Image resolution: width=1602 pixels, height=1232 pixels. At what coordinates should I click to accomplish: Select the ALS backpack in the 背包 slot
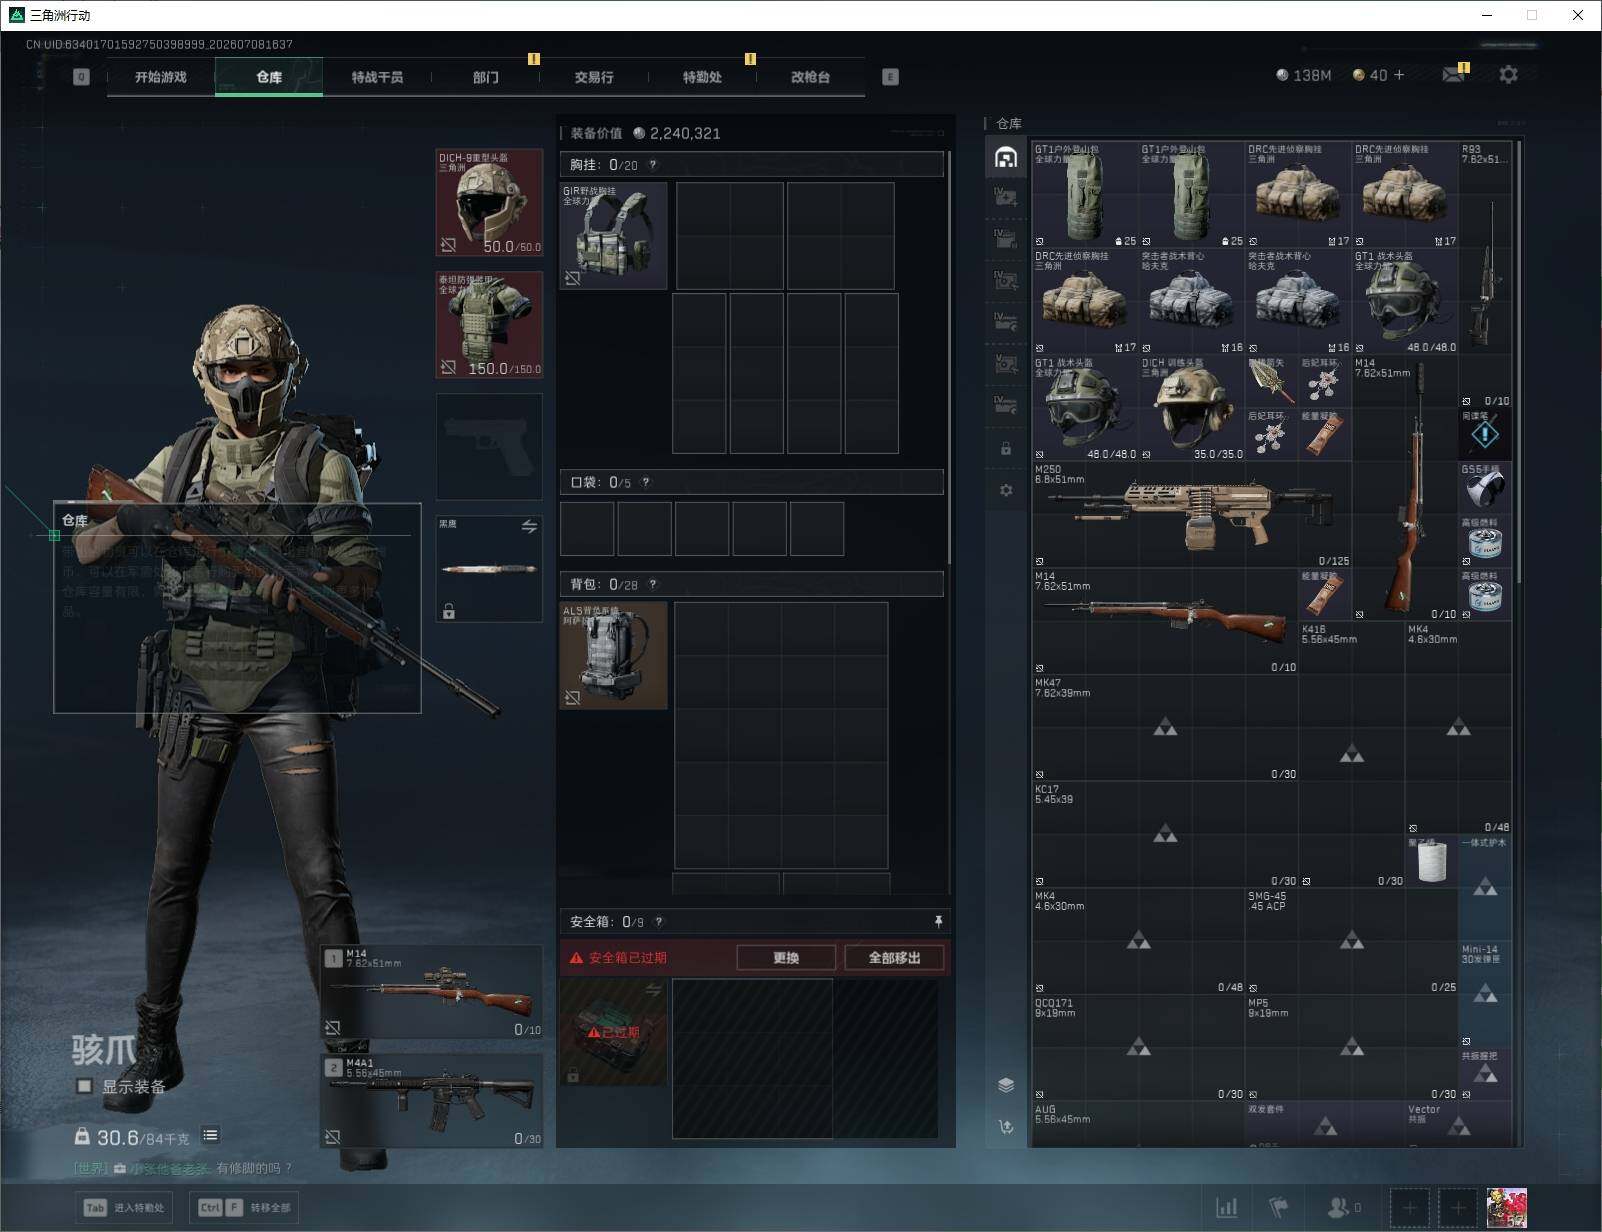coord(614,655)
